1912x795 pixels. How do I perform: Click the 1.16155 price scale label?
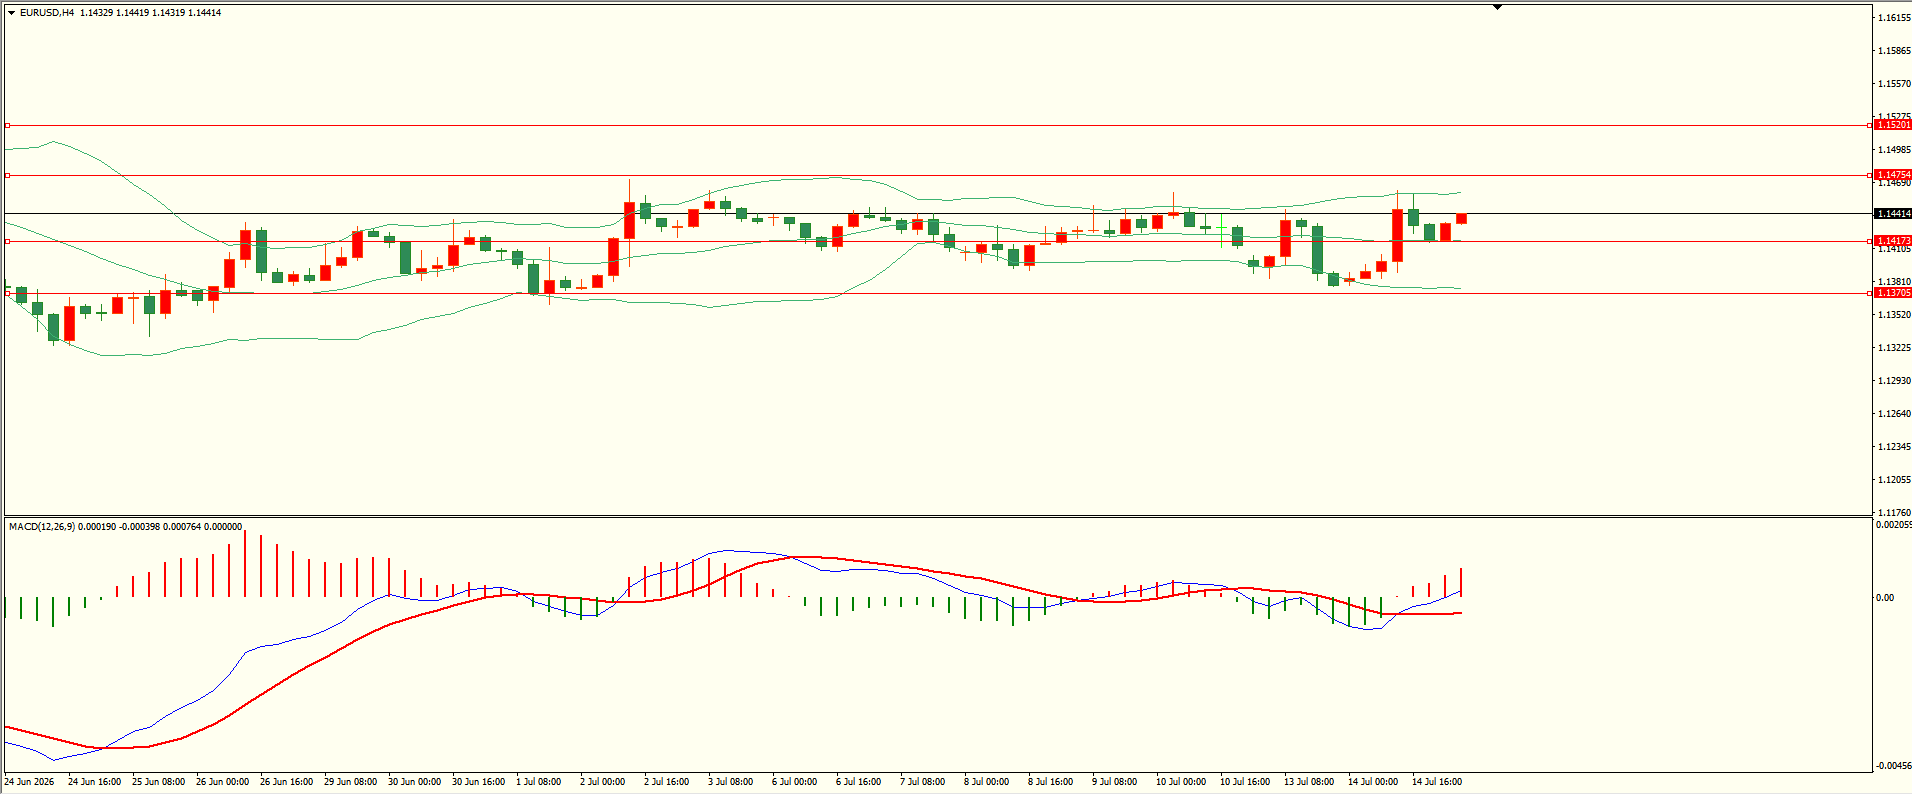tap(1894, 18)
